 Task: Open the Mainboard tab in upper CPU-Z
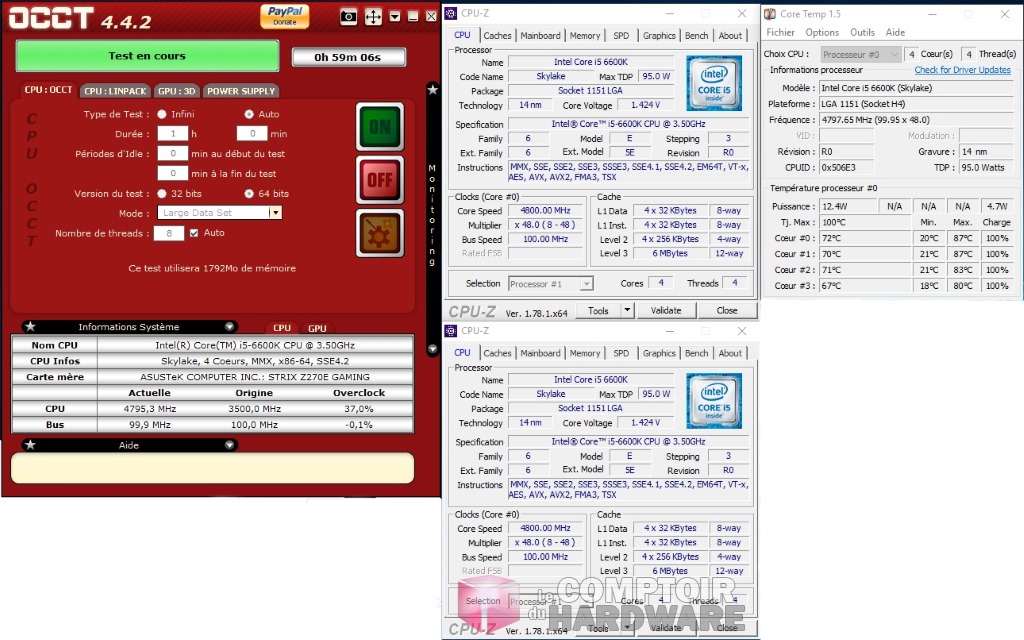[x=540, y=35]
